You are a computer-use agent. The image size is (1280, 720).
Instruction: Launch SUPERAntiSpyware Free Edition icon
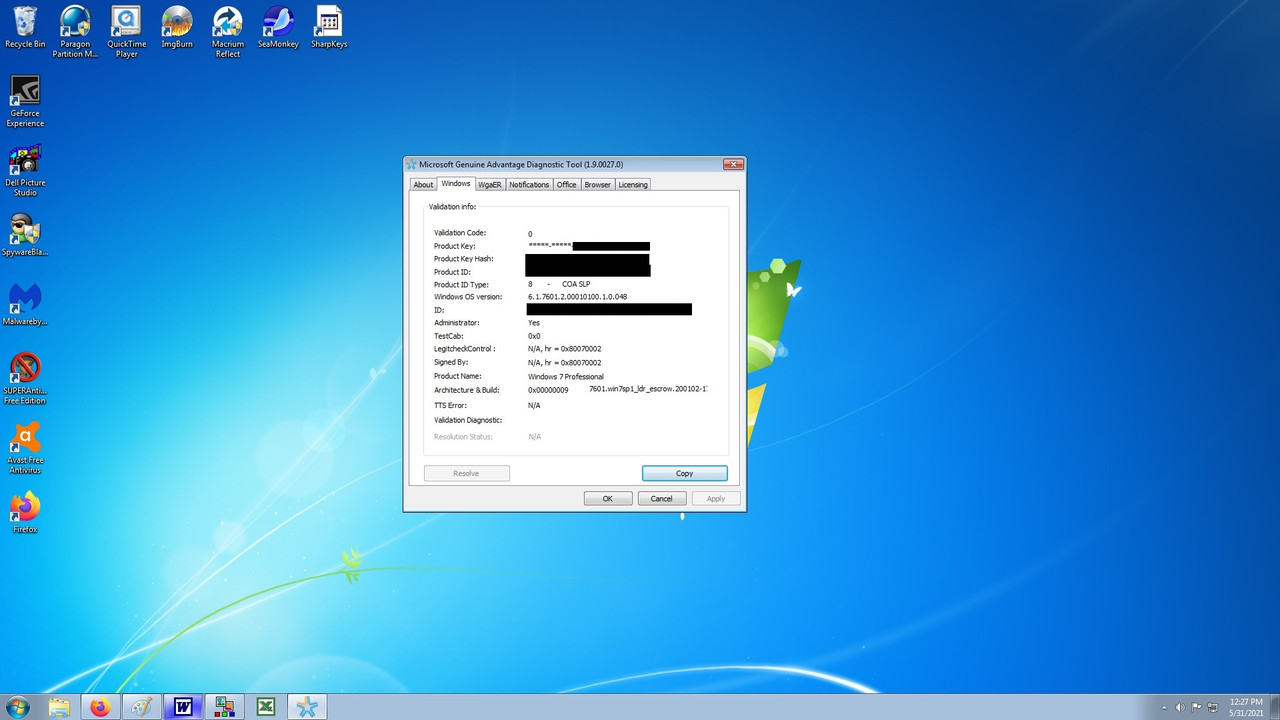pos(25,378)
